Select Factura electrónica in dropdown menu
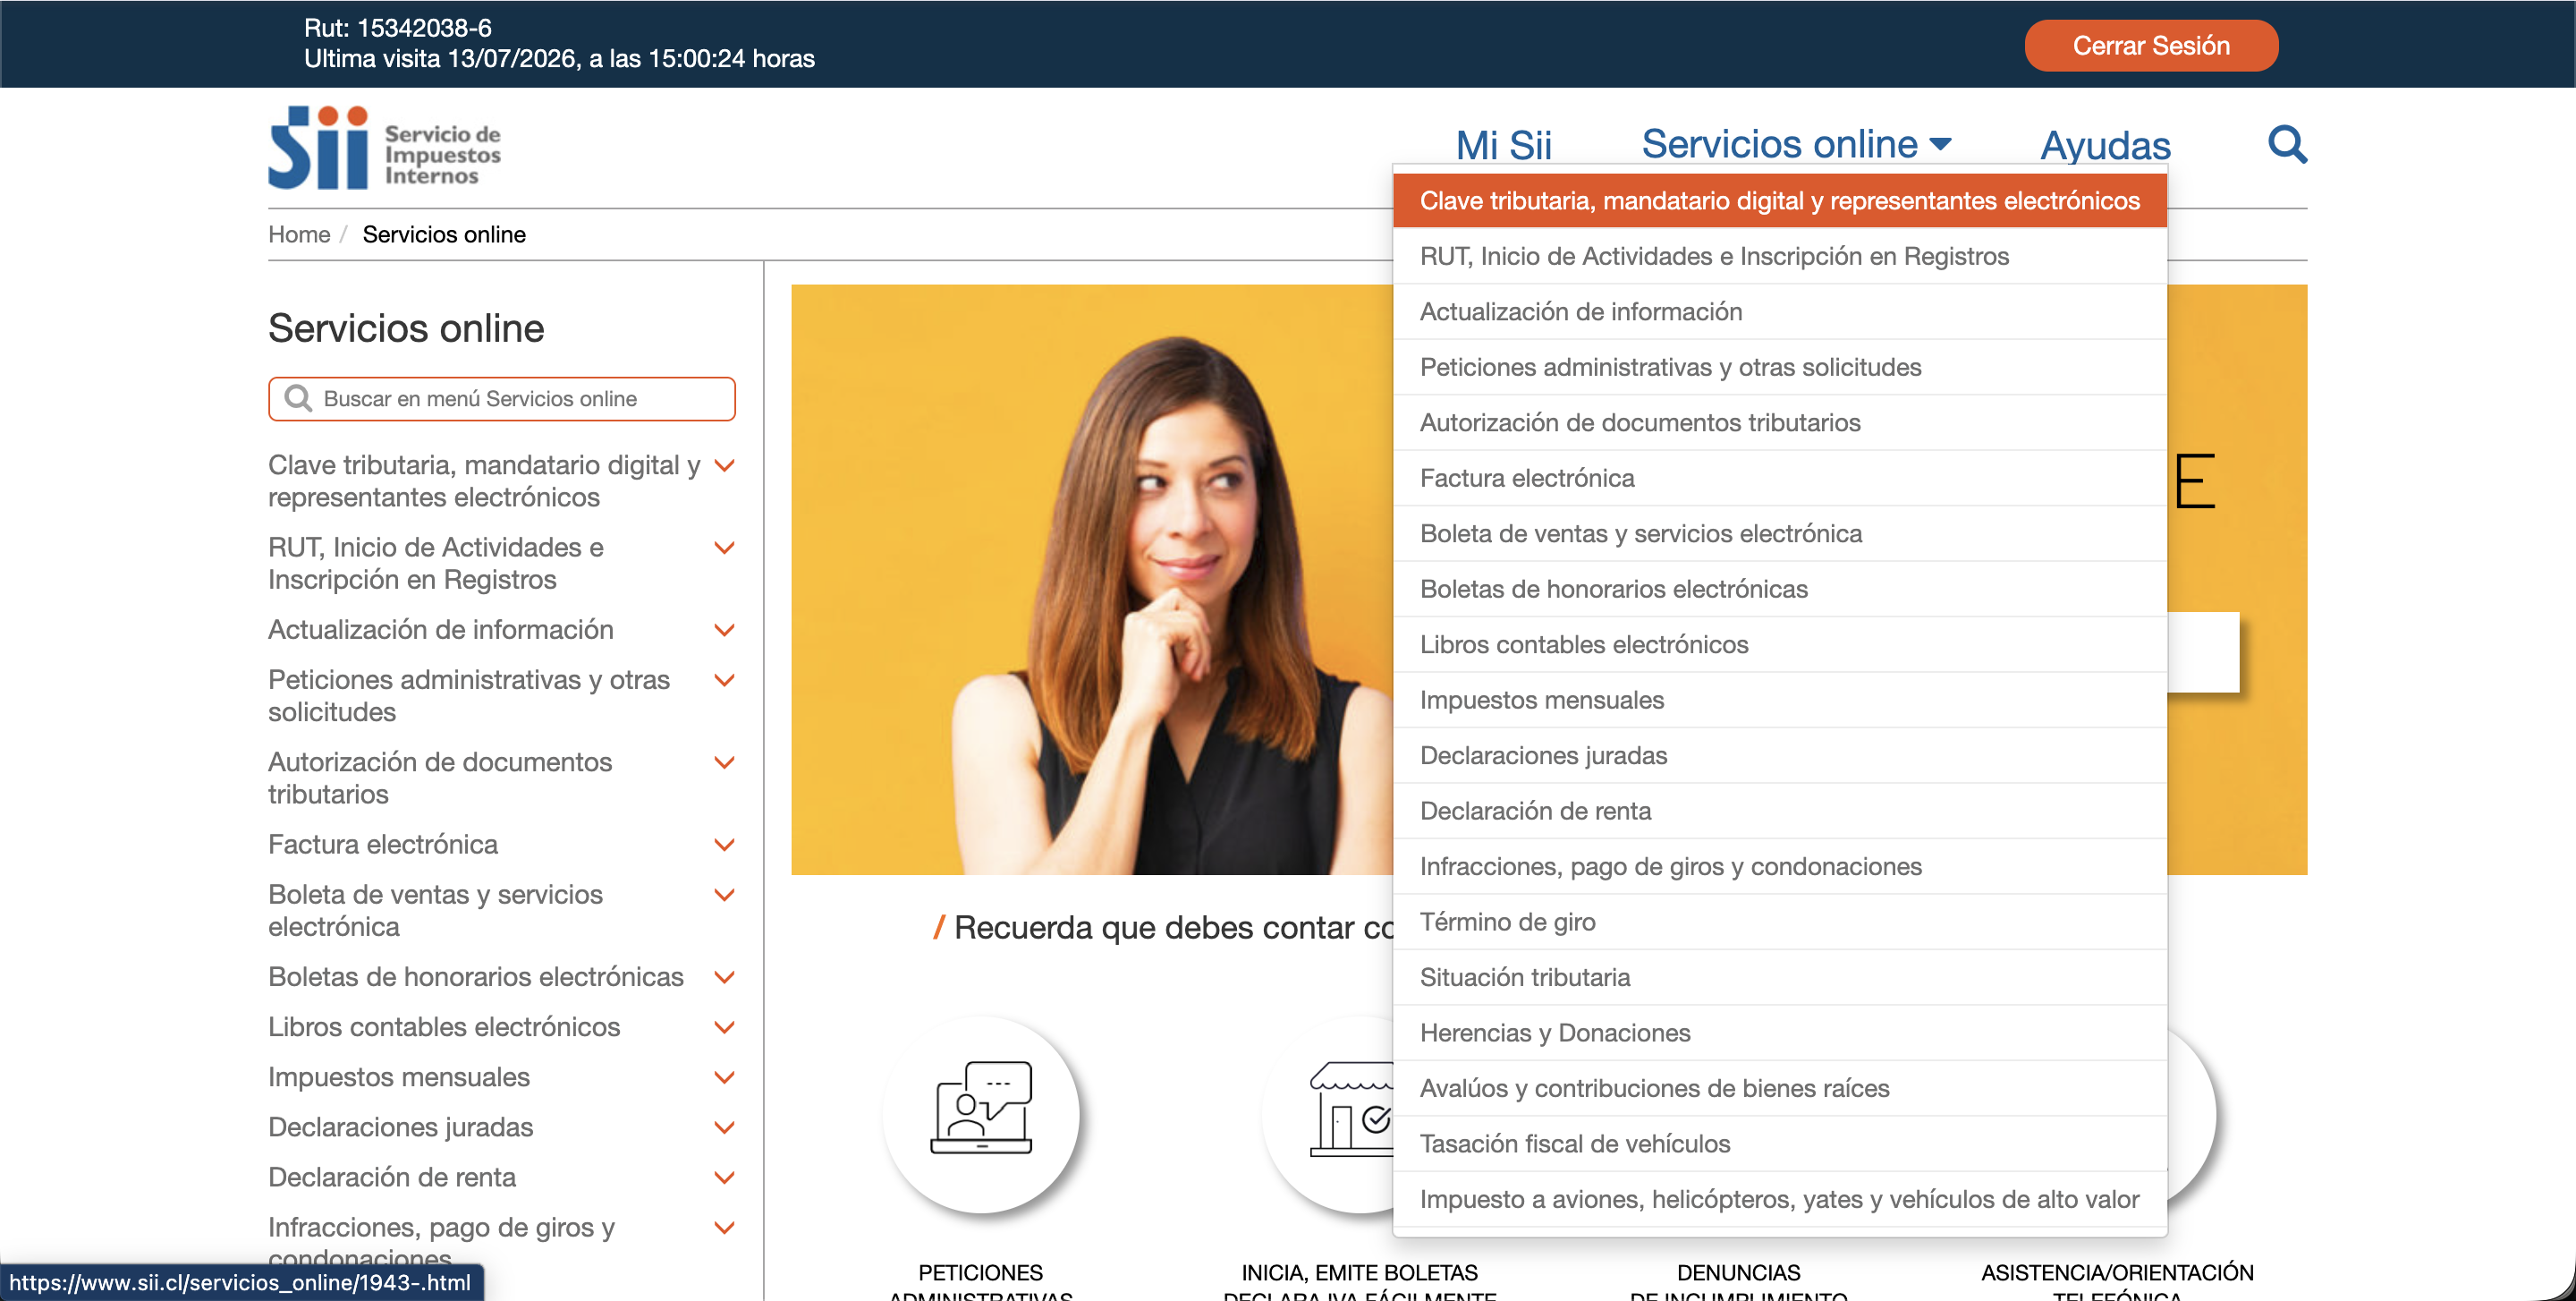This screenshot has height=1301, width=2576. click(x=1780, y=478)
